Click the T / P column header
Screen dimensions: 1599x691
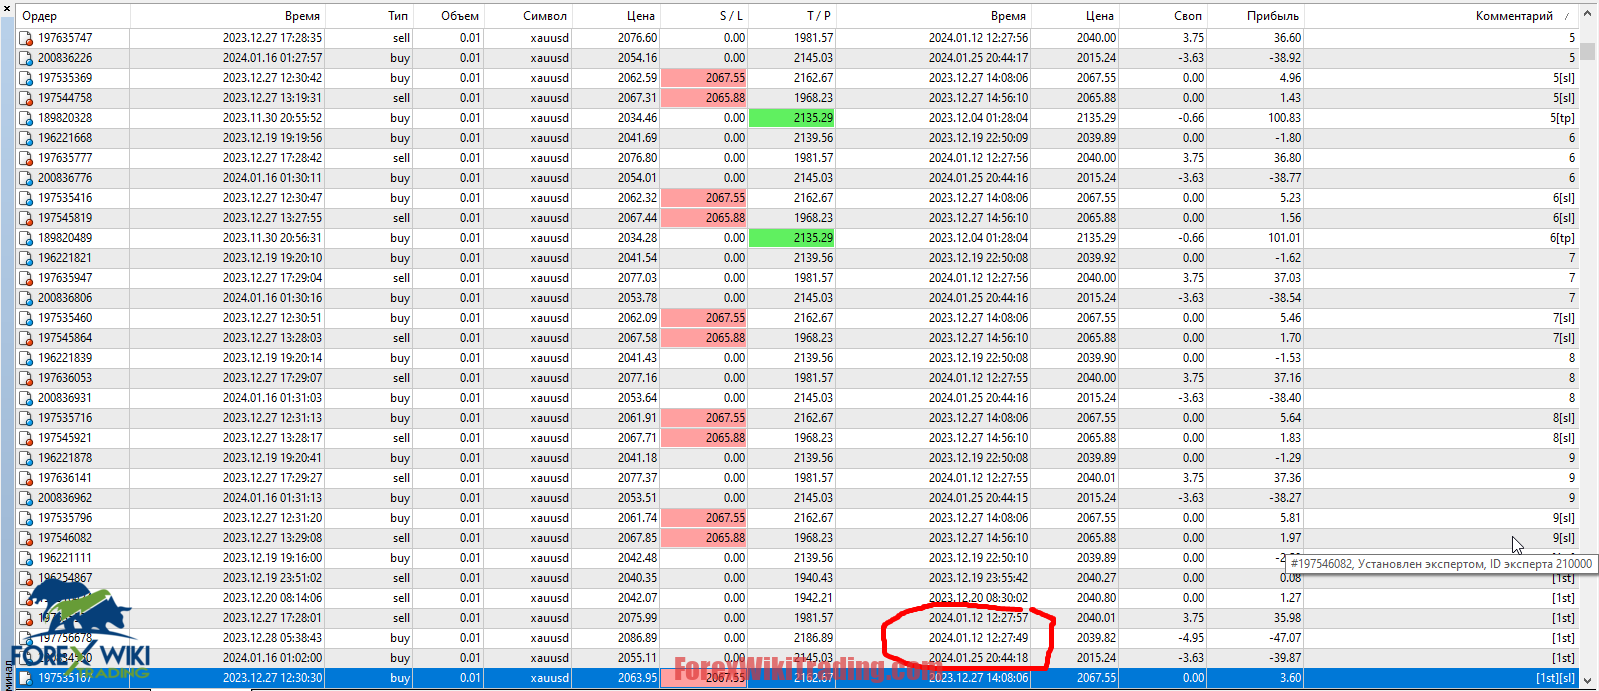click(792, 16)
